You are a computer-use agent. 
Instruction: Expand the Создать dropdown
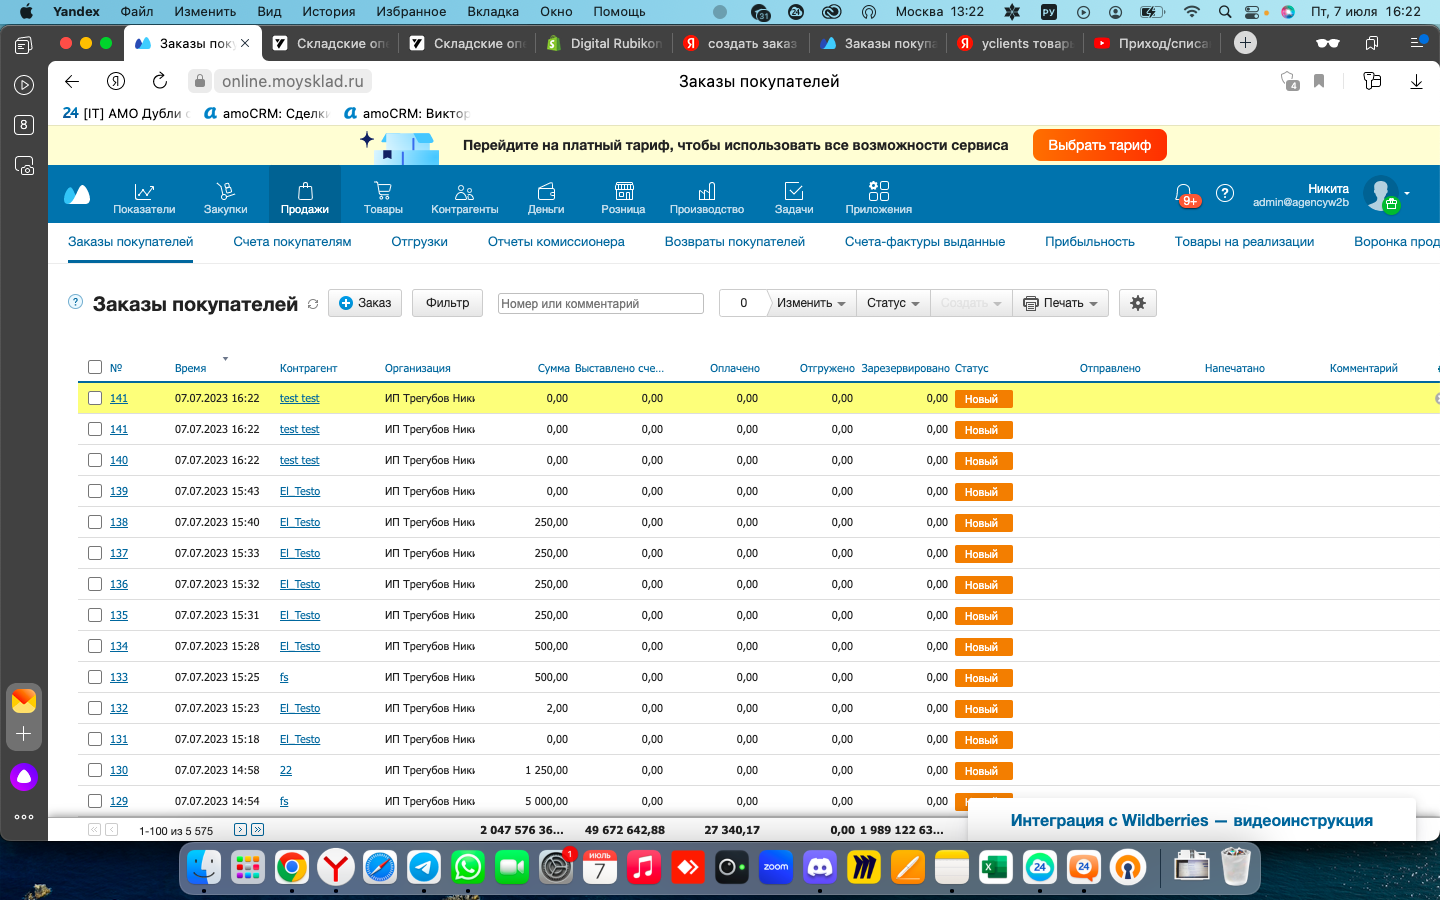[x=971, y=303]
